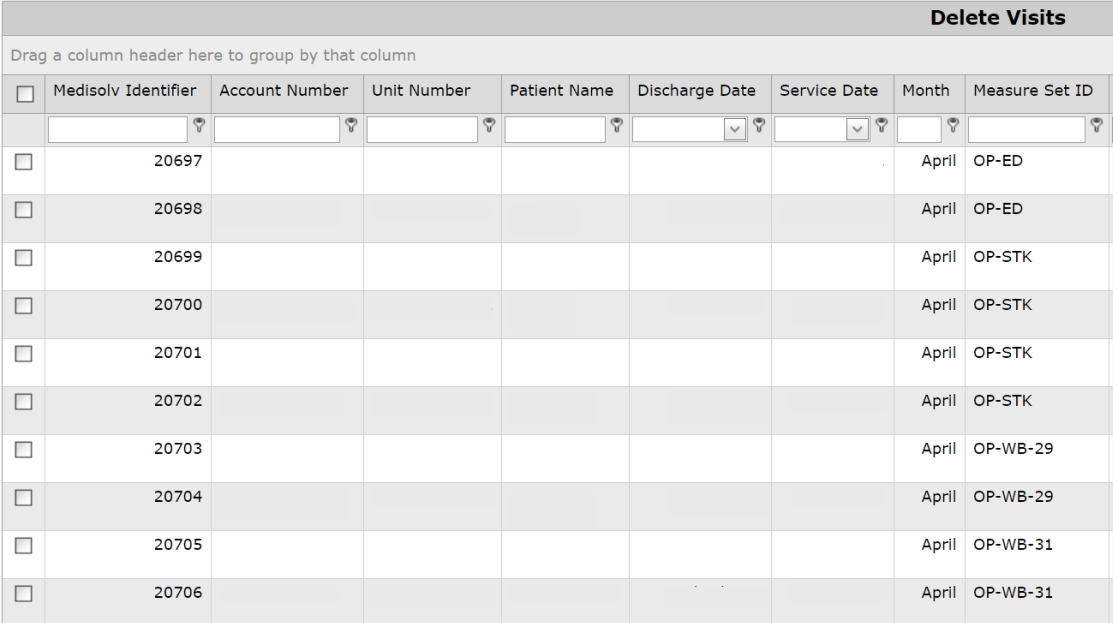This screenshot has width=1113, height=623.
Task: Click filter icon for Unit Number column
Action: pyautogui.click(x=490, y=125)
